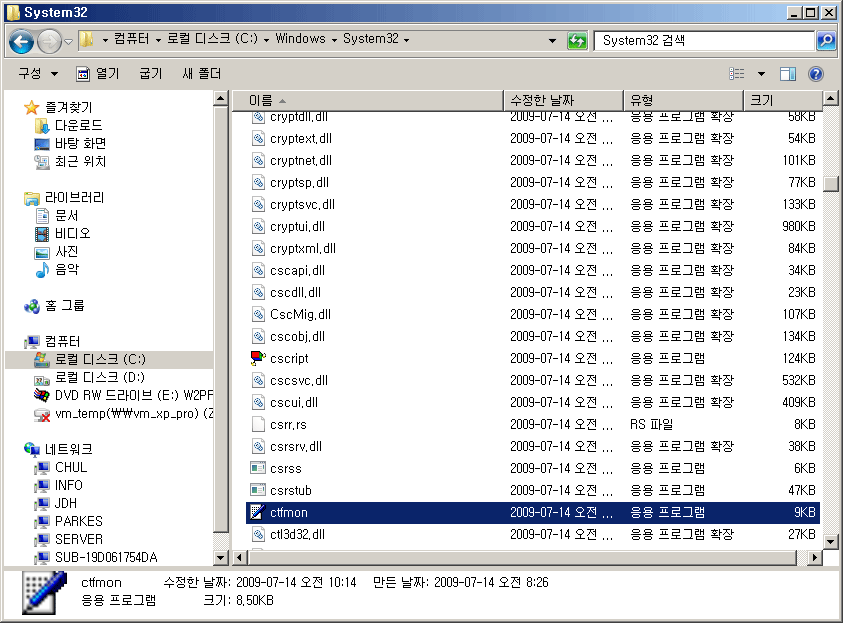This screenshot has height=623, width=843.
Task: Sort by the 수정한 날짜 column header
Action: (563, 101)
